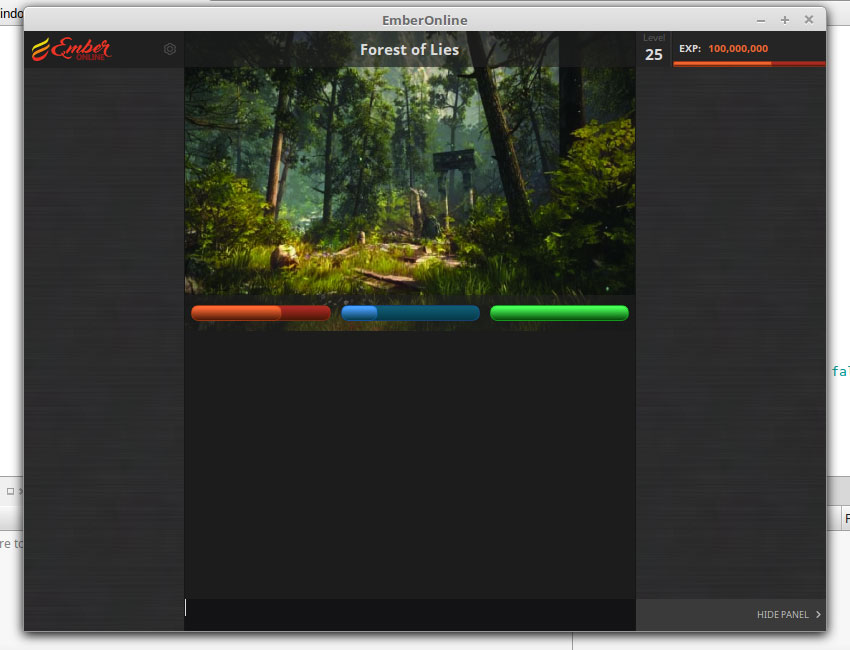Viewport: 850px width, 650px height.
Task: Click the EXP 100,000,000 value text
Action: point(737,48)
